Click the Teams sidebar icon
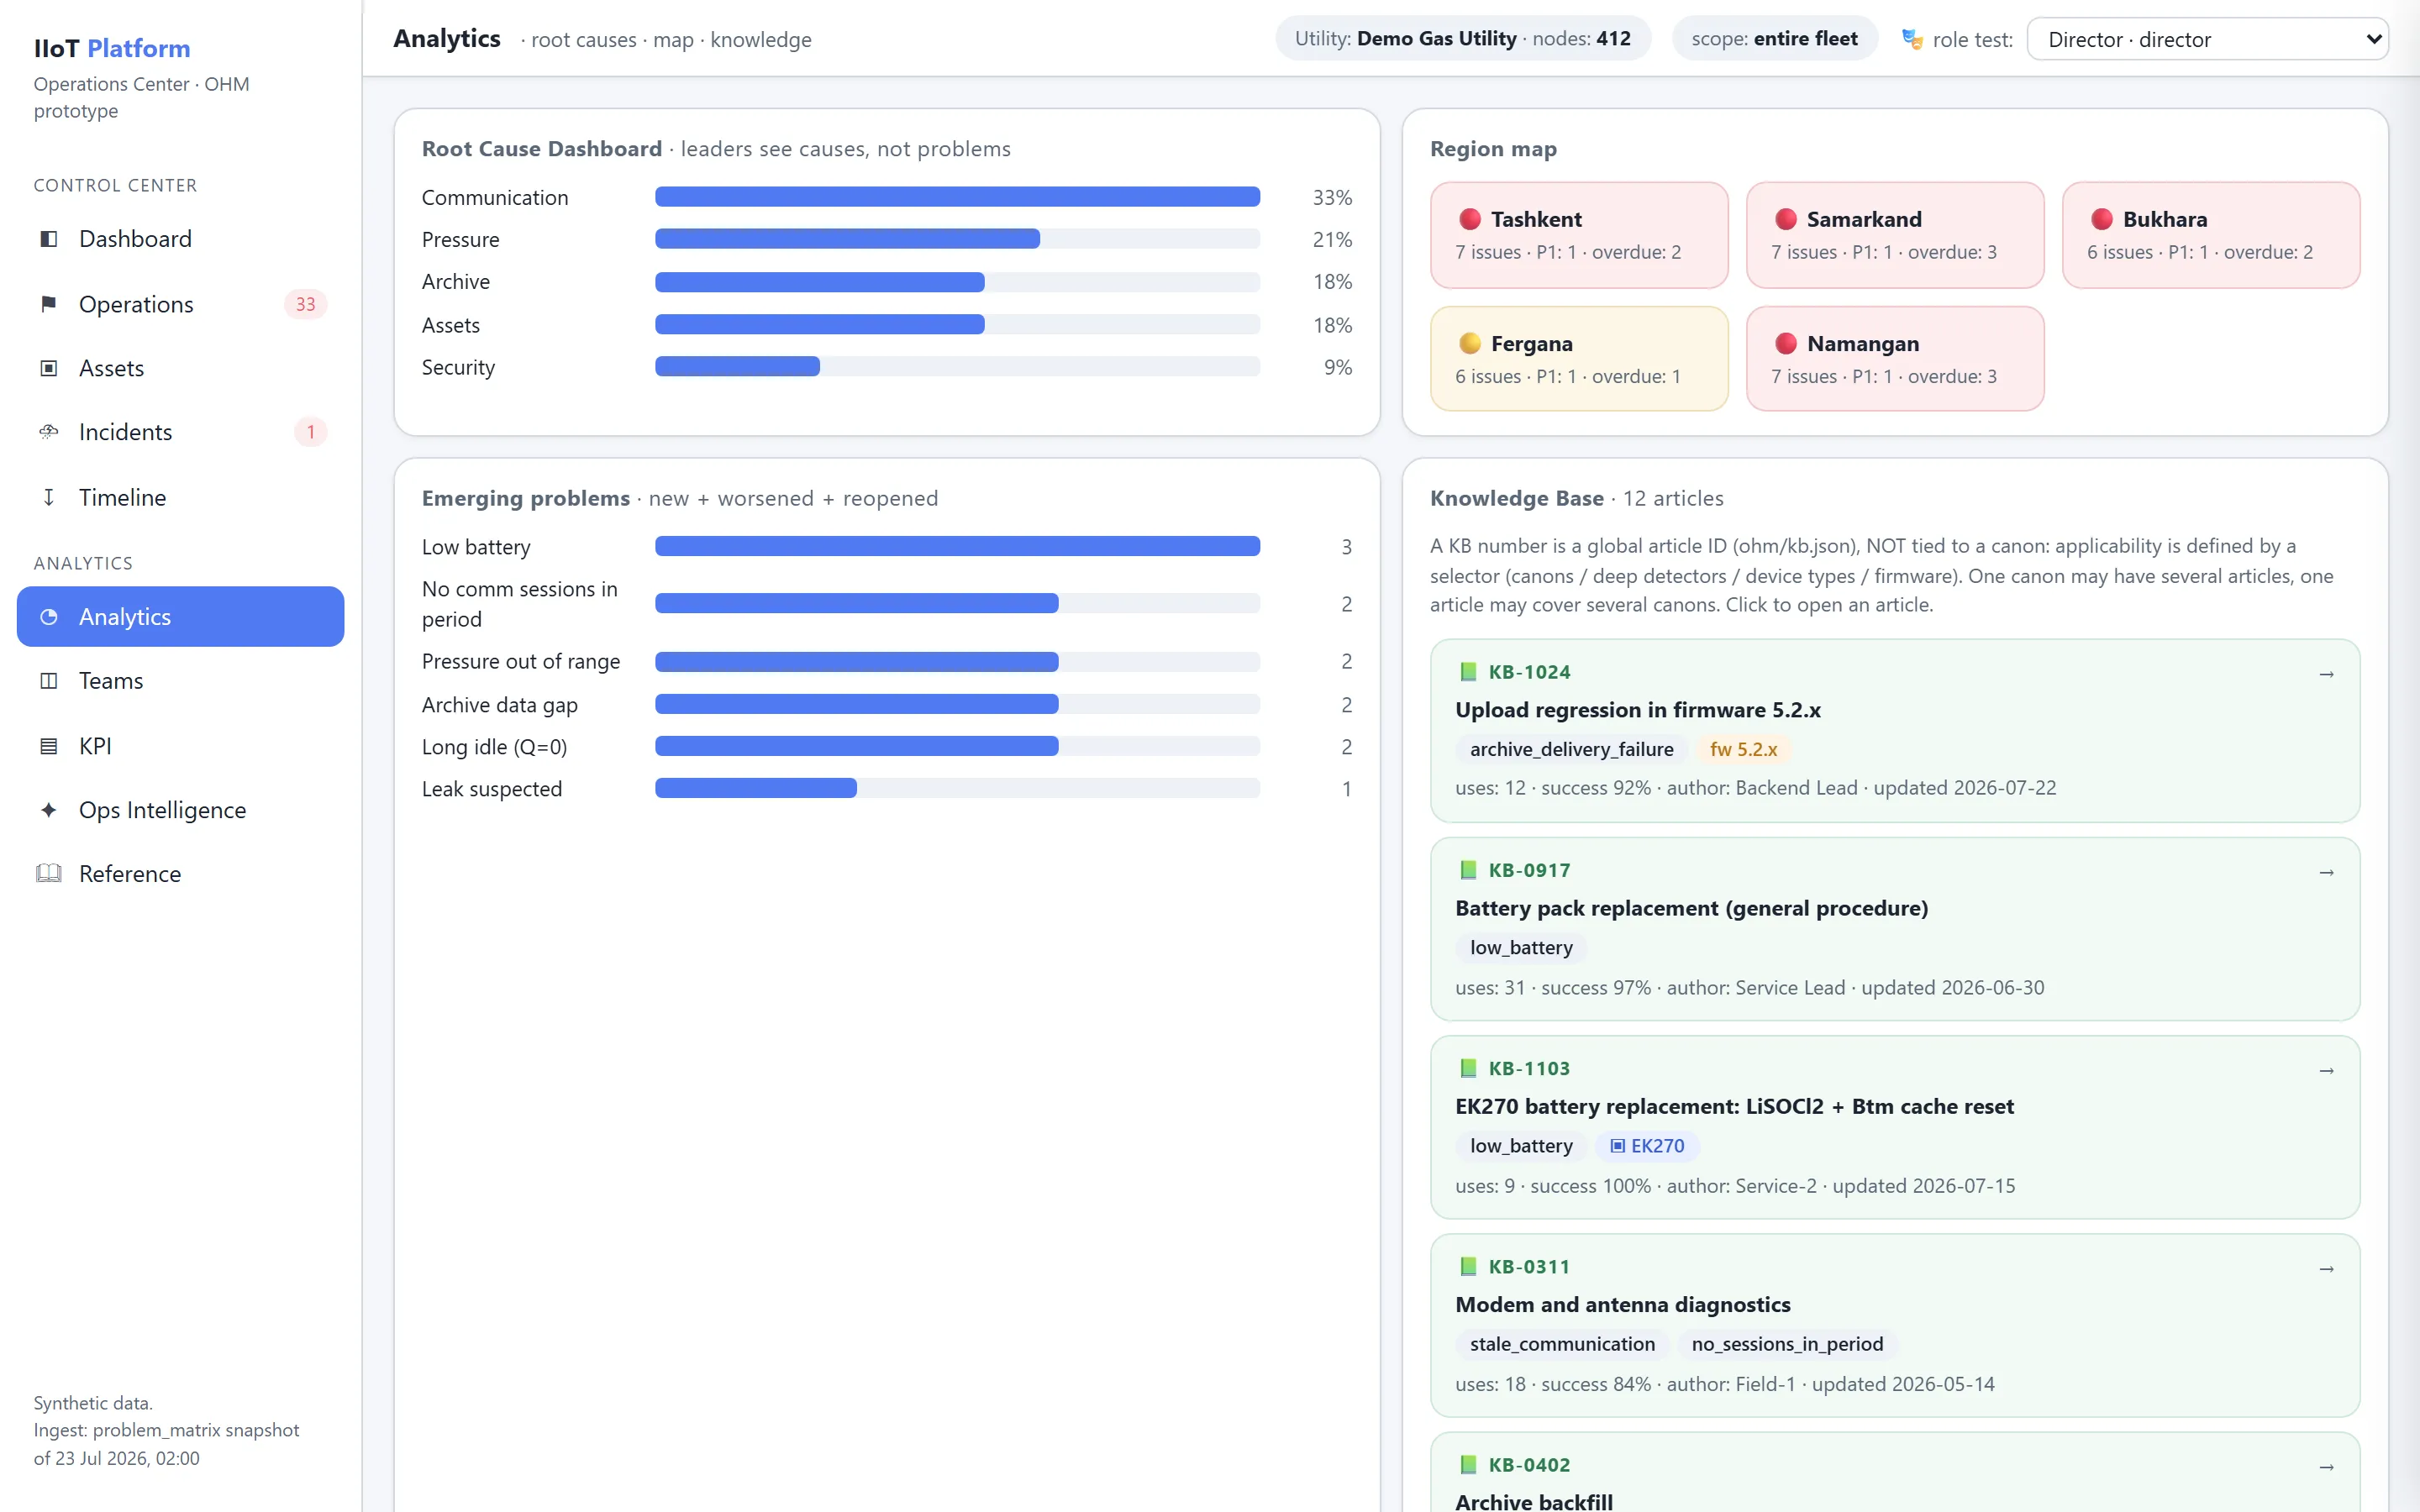 pyautogui.click(x=48, y=681)
